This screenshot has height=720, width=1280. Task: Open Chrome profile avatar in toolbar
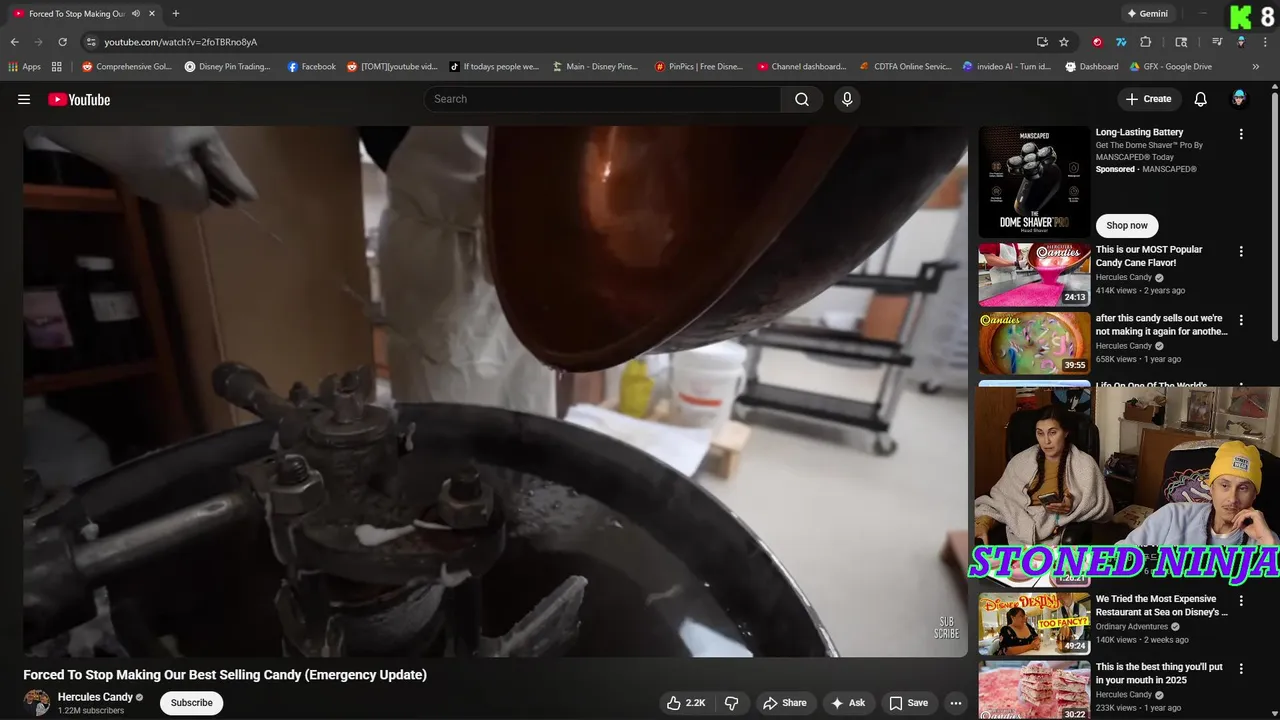(1241, 42)
